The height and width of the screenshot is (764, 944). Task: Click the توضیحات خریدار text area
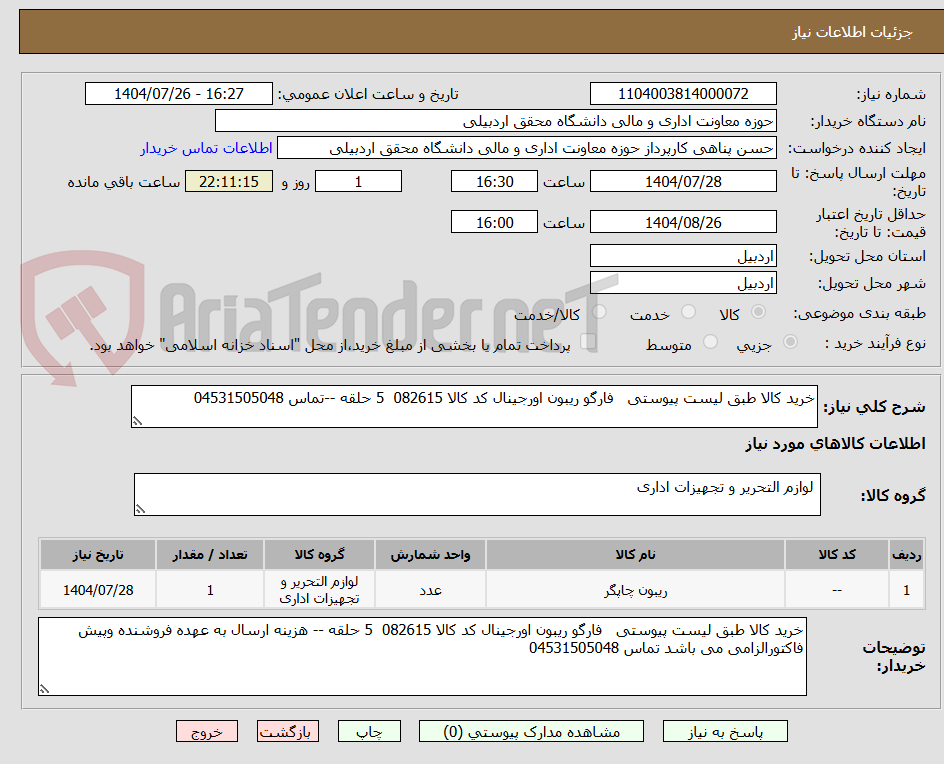tap(422, 656)
